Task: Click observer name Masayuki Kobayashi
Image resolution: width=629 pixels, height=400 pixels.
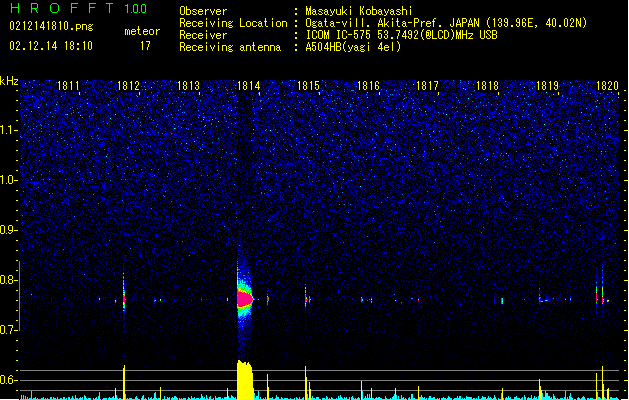Action: coord(359,11)
